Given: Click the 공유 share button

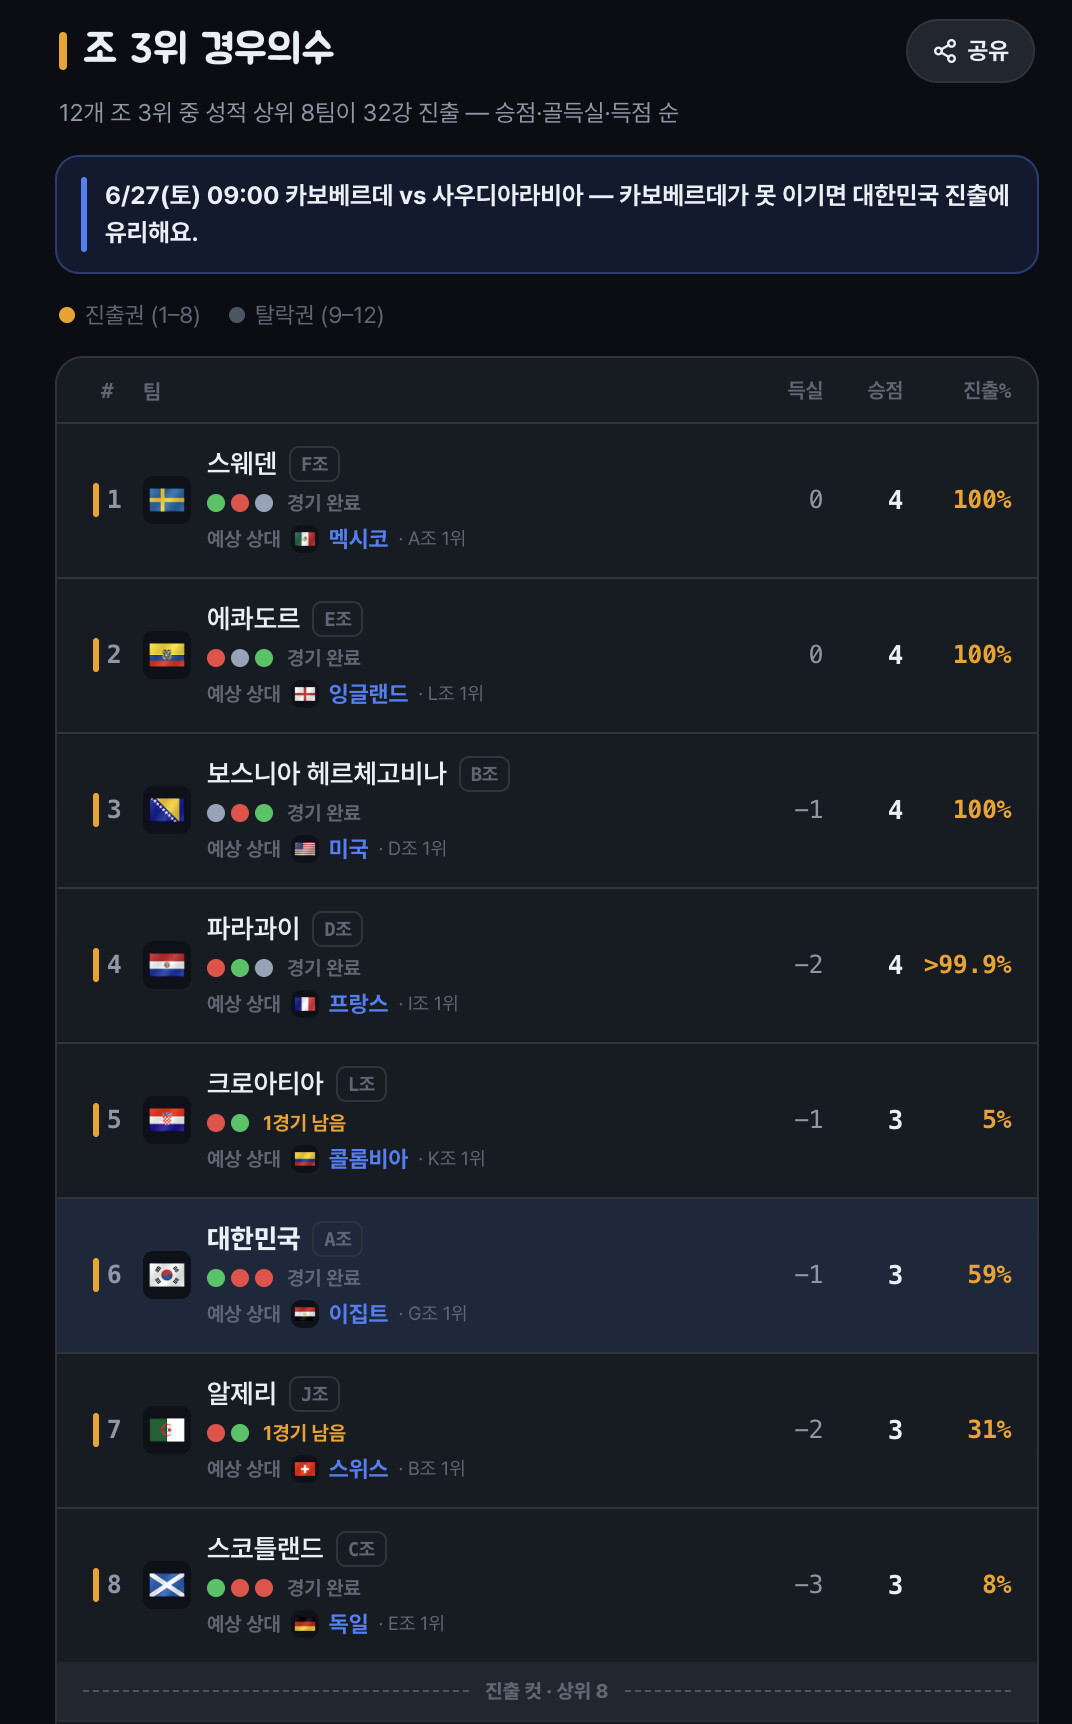Looking at the screenshot, I should pos(970,51).
